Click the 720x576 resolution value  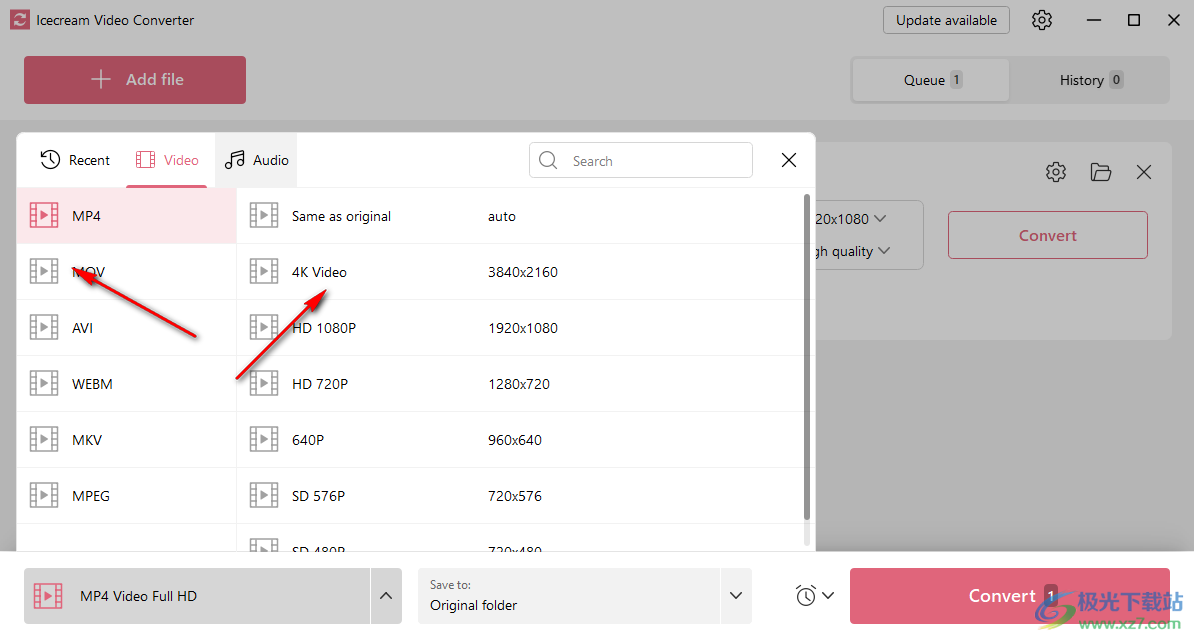(x=515, y=496)
